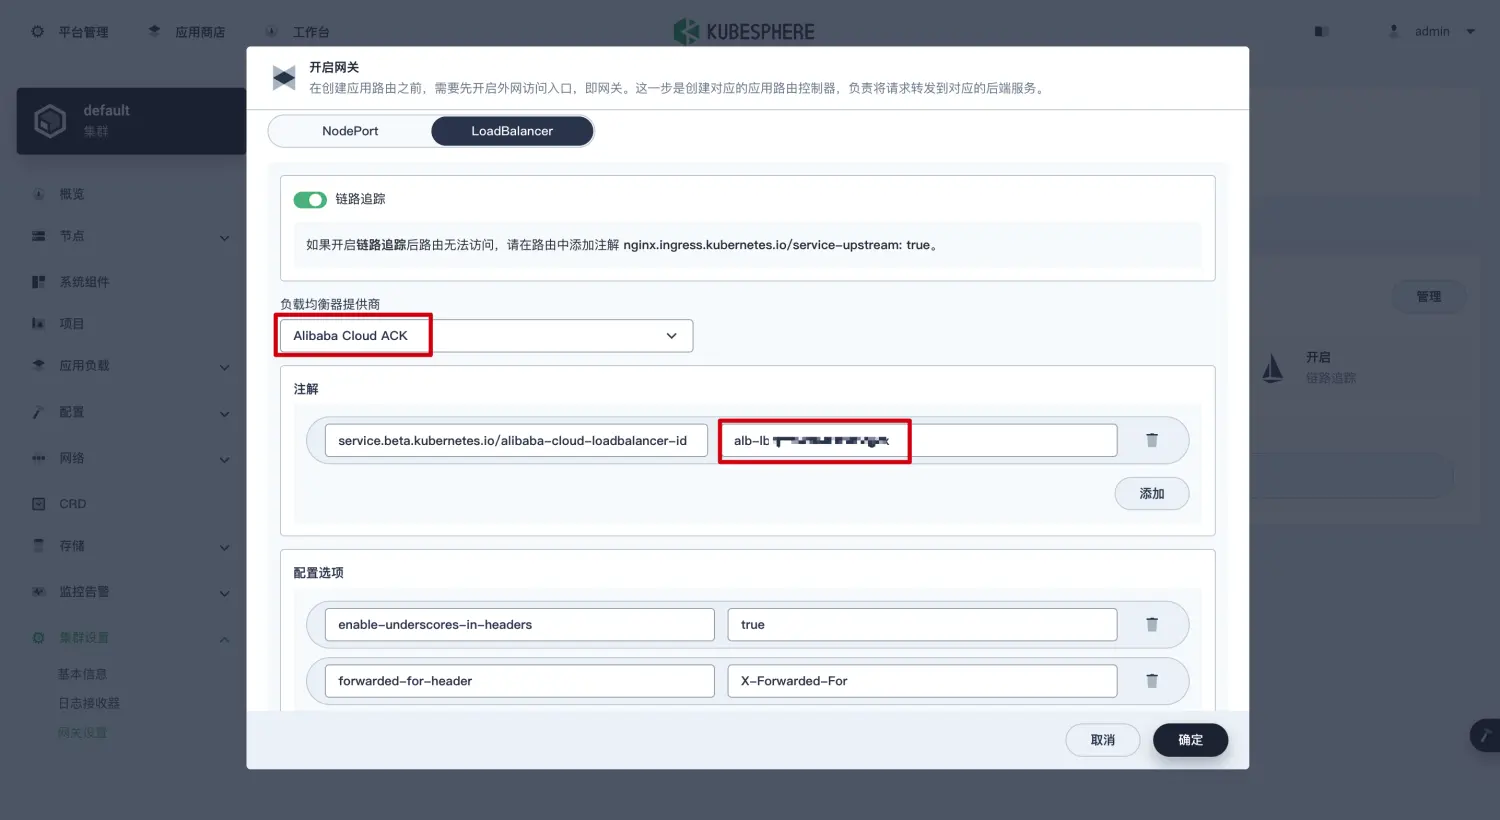Click the 网络 sidebar icon
The height and width of the screenshot is (820, 1500).
(x=39, y=458)
